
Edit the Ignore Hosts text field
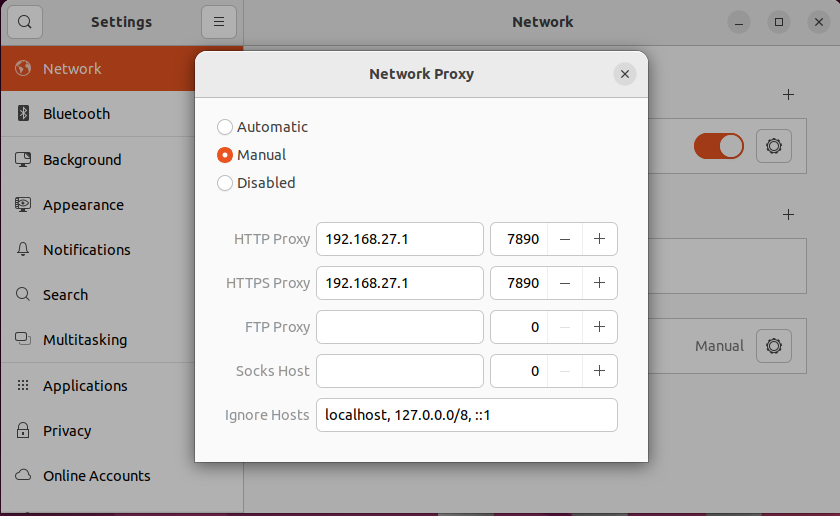(x=466, y=415)
